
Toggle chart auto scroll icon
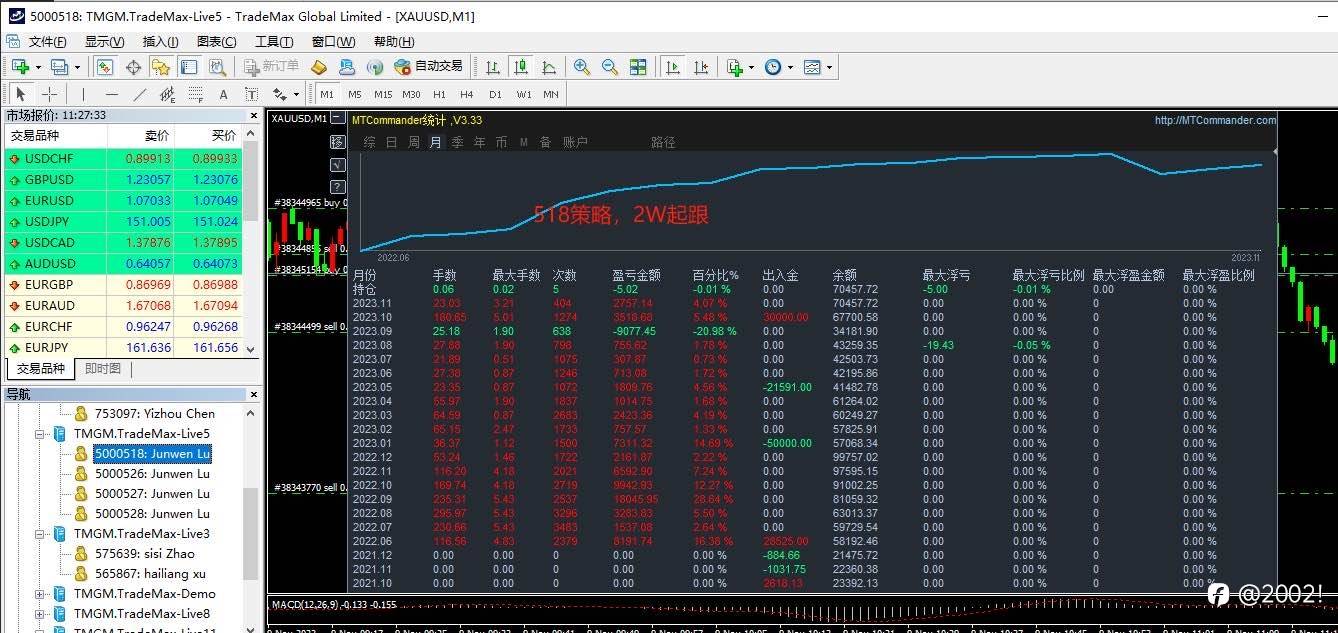point(673,67)
